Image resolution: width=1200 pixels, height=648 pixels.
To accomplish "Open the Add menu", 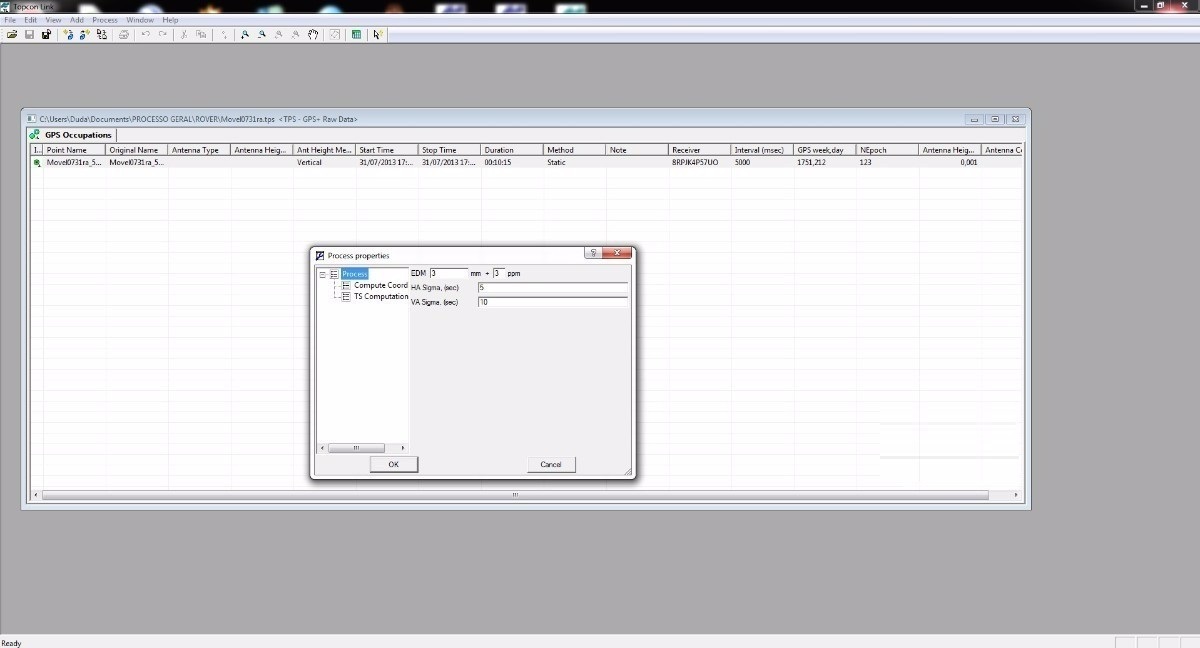I will coord(77,20).
